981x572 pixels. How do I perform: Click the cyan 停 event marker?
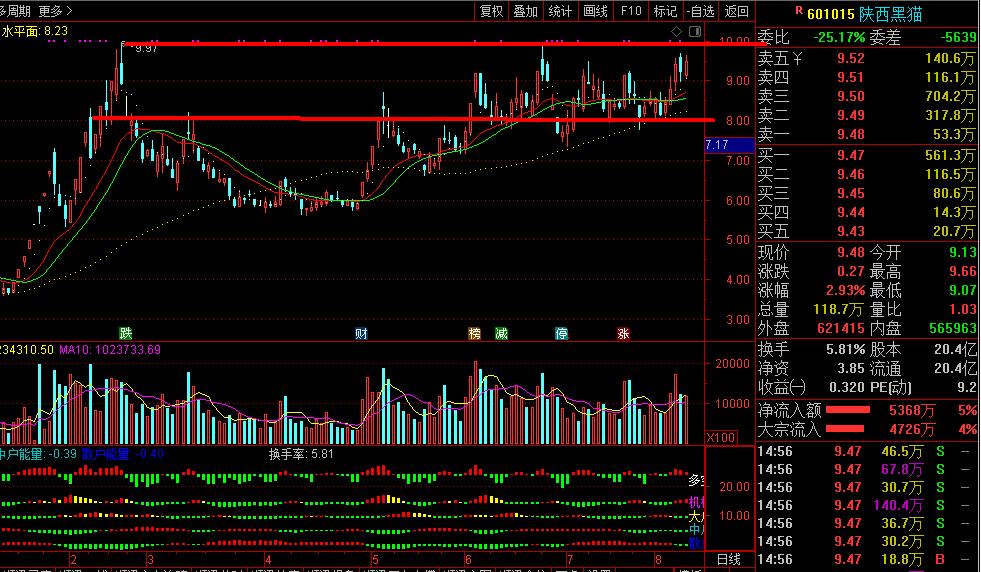(x=561, y=333)
